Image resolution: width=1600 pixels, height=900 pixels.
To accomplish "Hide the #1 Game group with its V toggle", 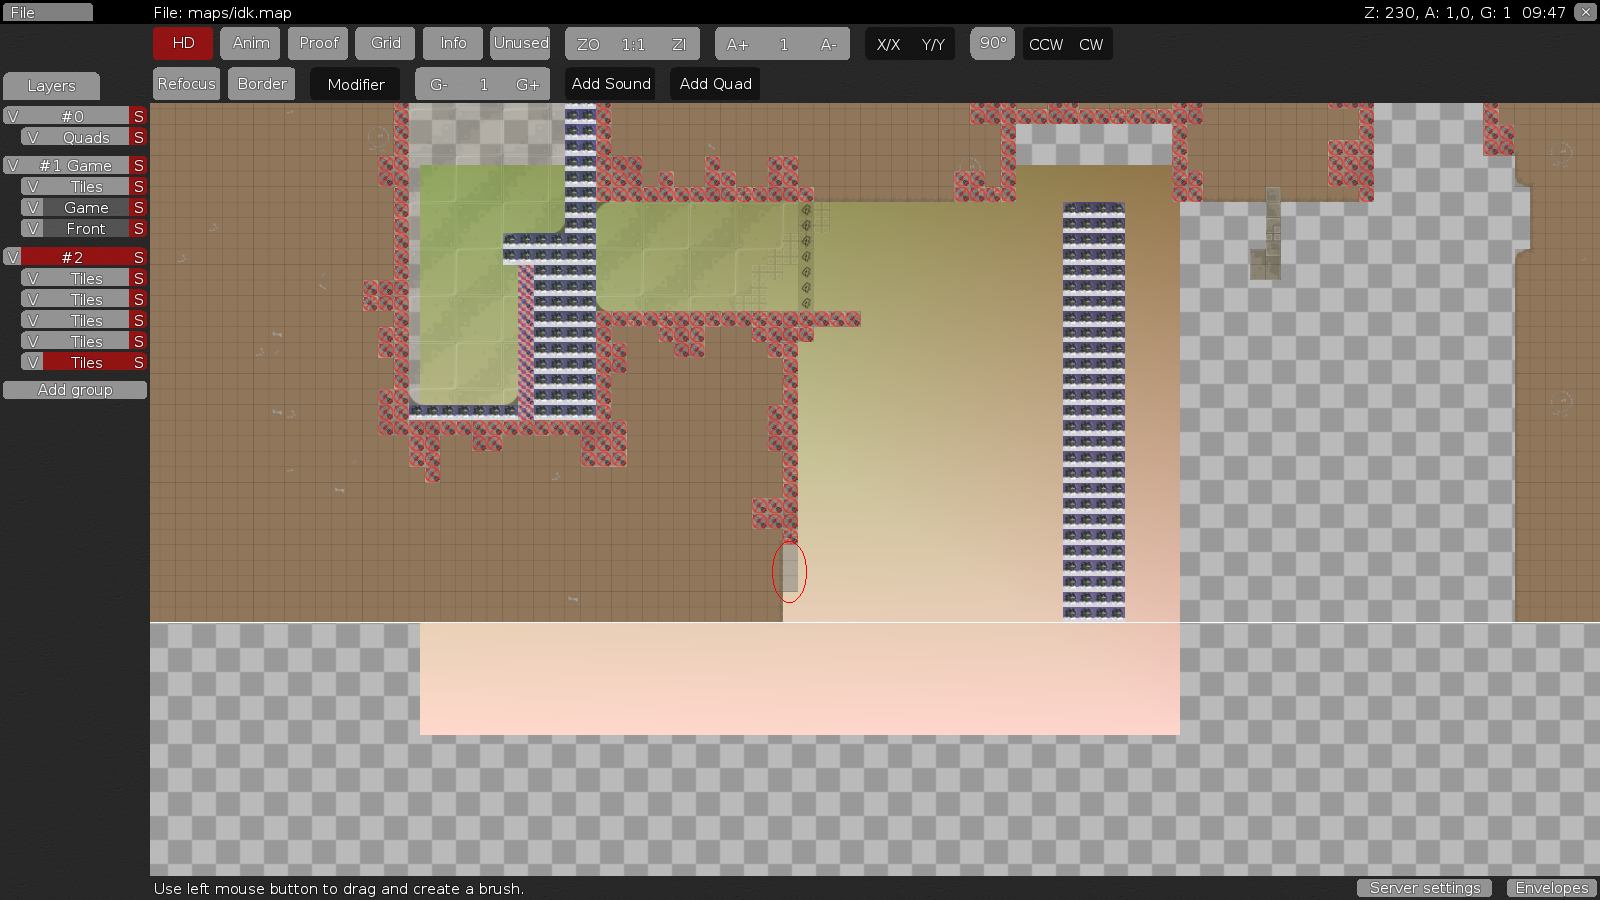I will [14, 164].
